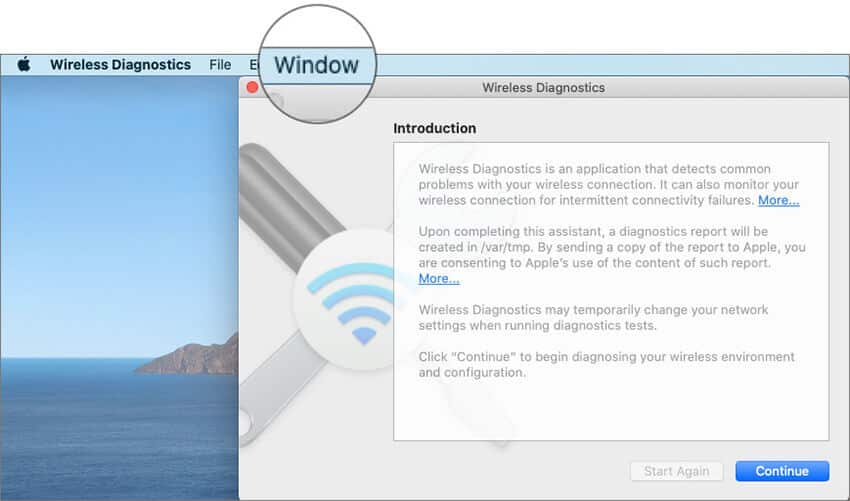Open the More link about connectivity failures
Image resolution: width=850 pixels, height=501 pixels.
click(778, 200)
